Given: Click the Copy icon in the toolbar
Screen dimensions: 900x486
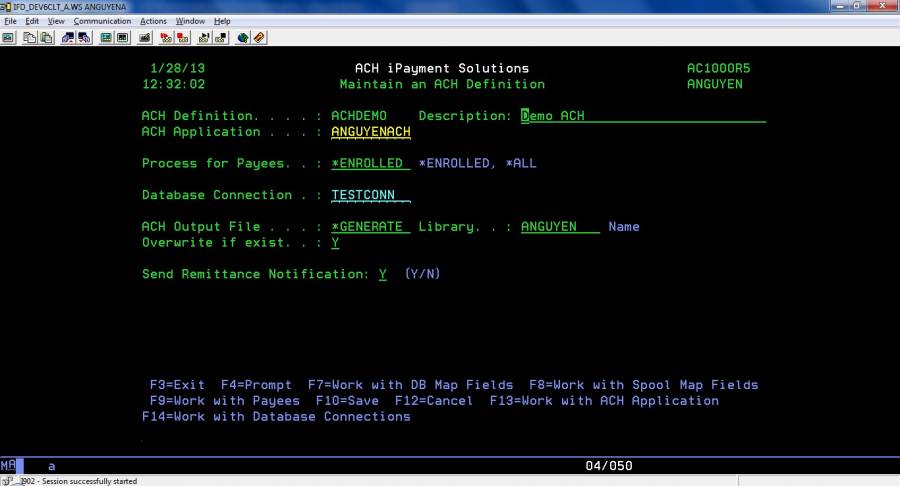Looking at the screenshot, I should (x=30, y=38).
